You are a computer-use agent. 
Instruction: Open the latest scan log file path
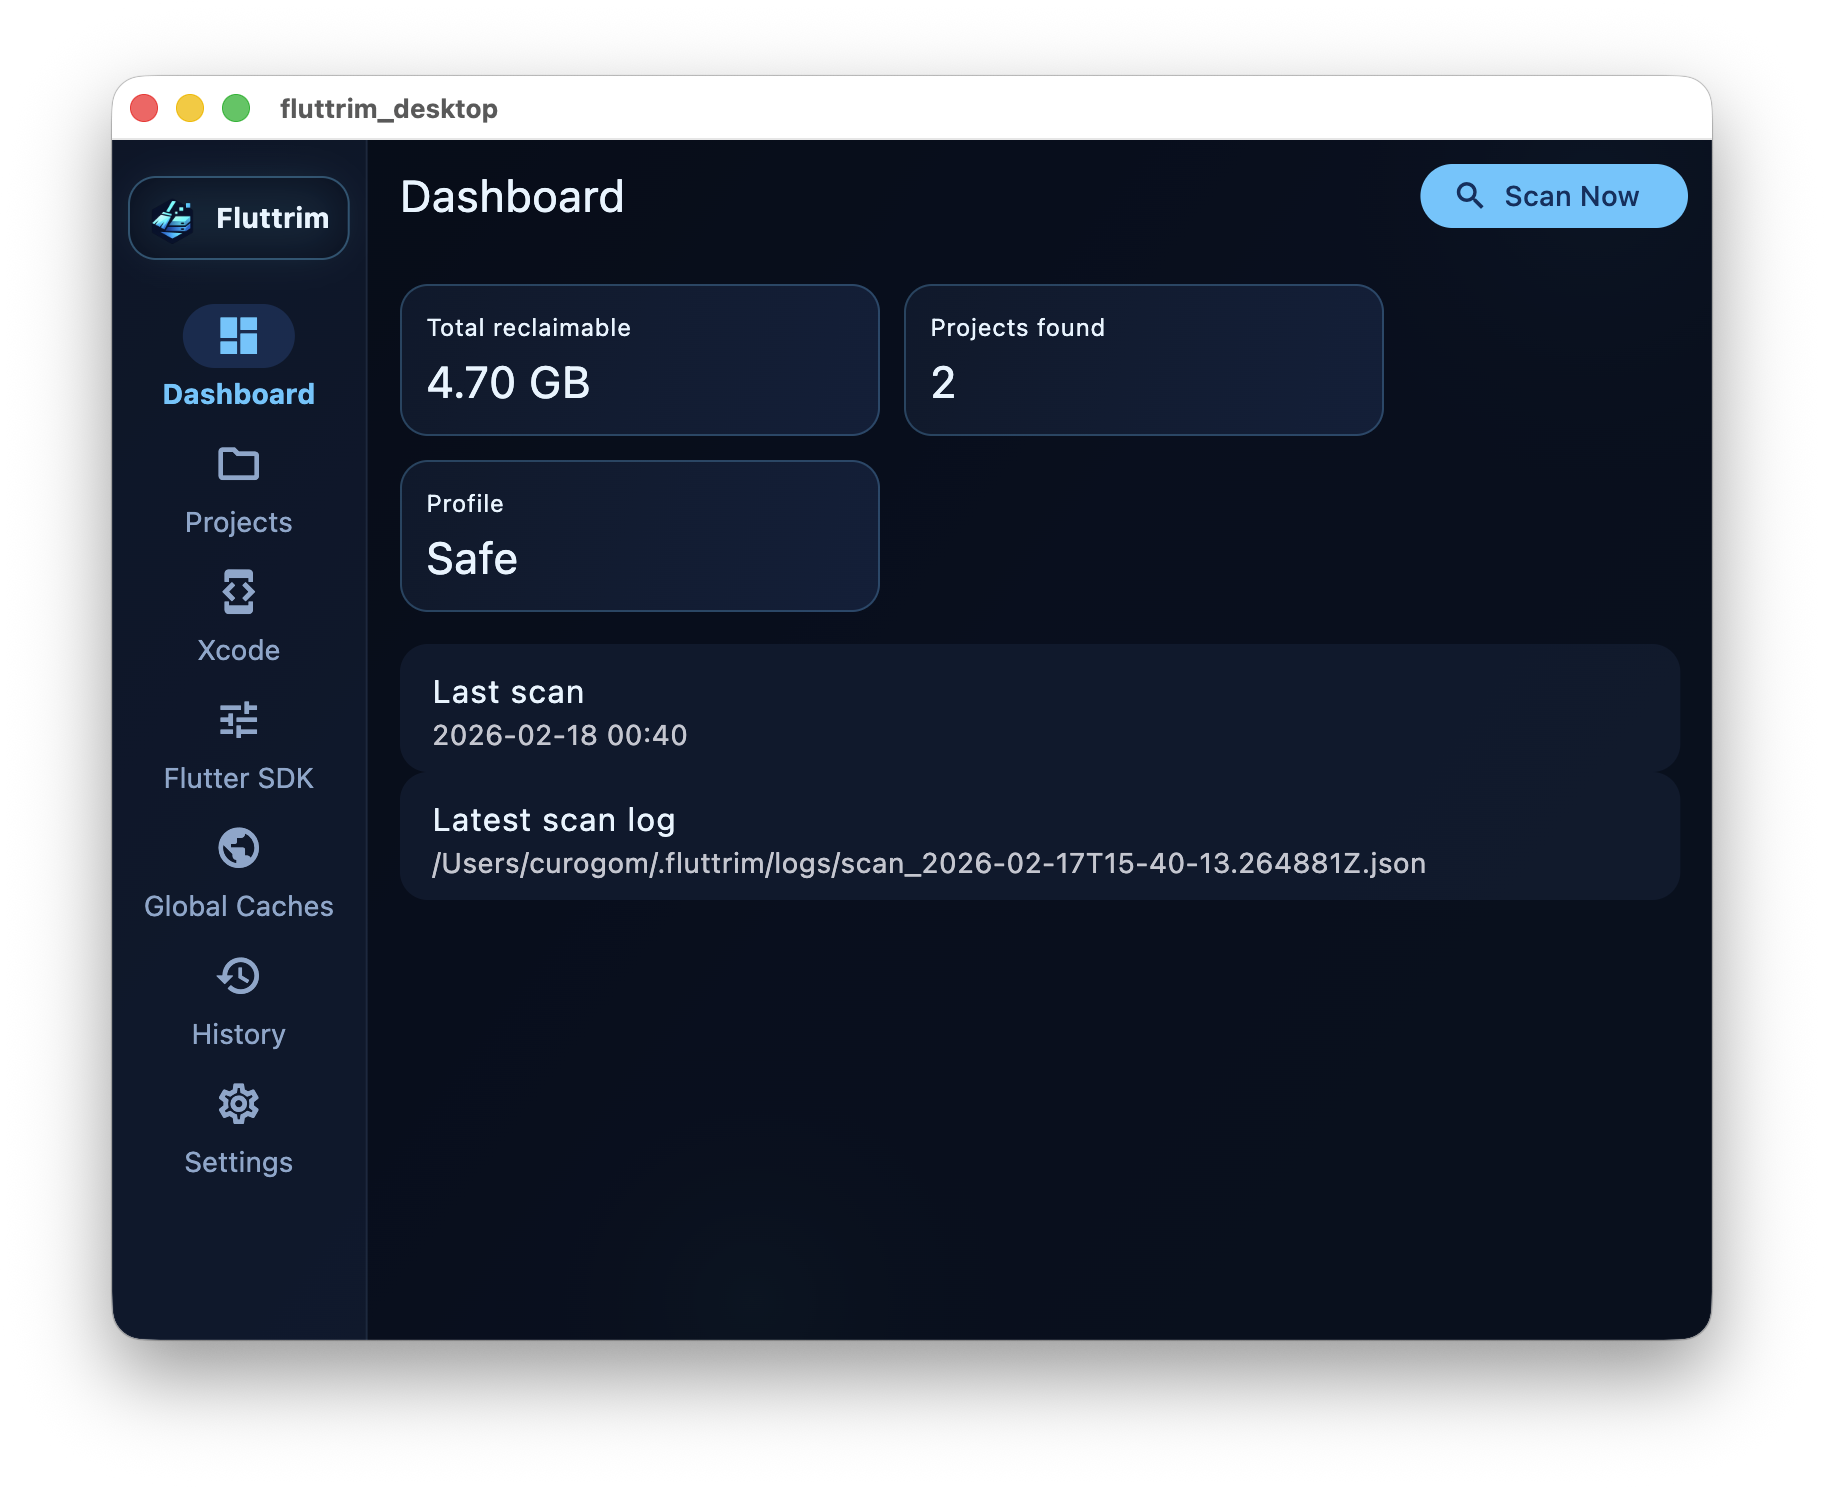(929, 862)
